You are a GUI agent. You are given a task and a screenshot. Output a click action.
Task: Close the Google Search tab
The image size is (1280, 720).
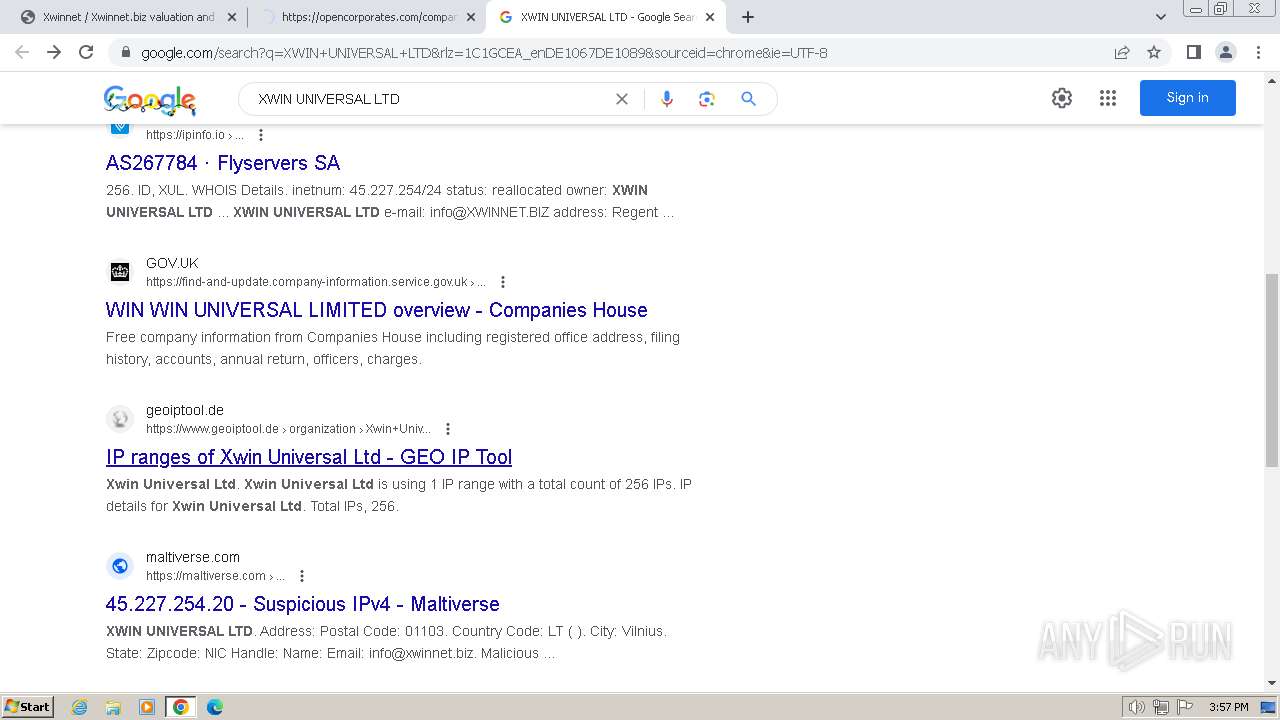pos(710,17)
